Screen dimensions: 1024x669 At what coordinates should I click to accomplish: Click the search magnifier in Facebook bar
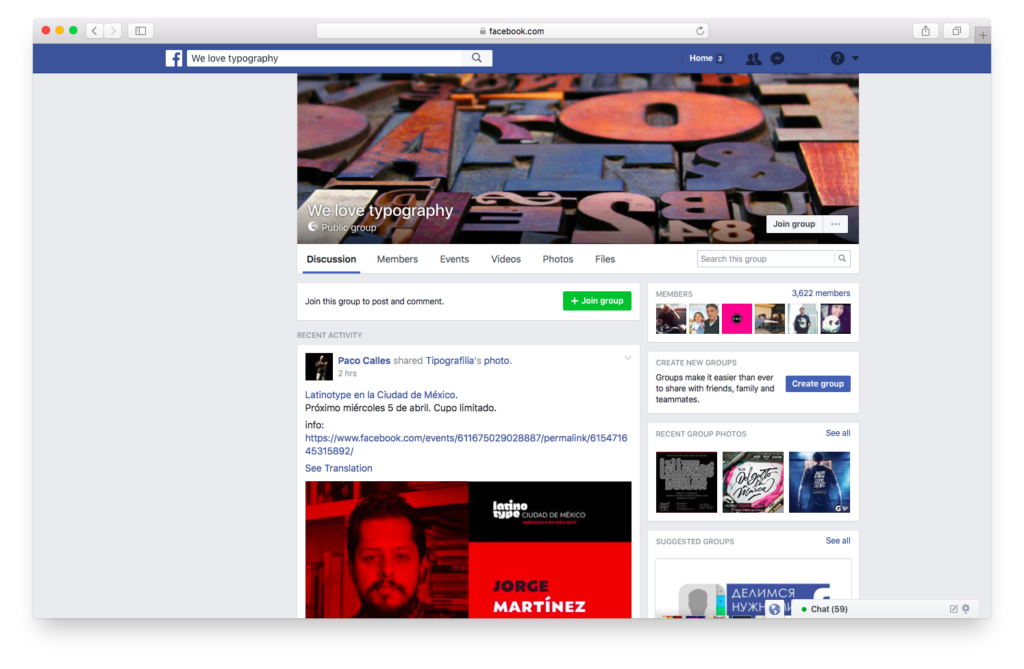[x=477, y=58]
